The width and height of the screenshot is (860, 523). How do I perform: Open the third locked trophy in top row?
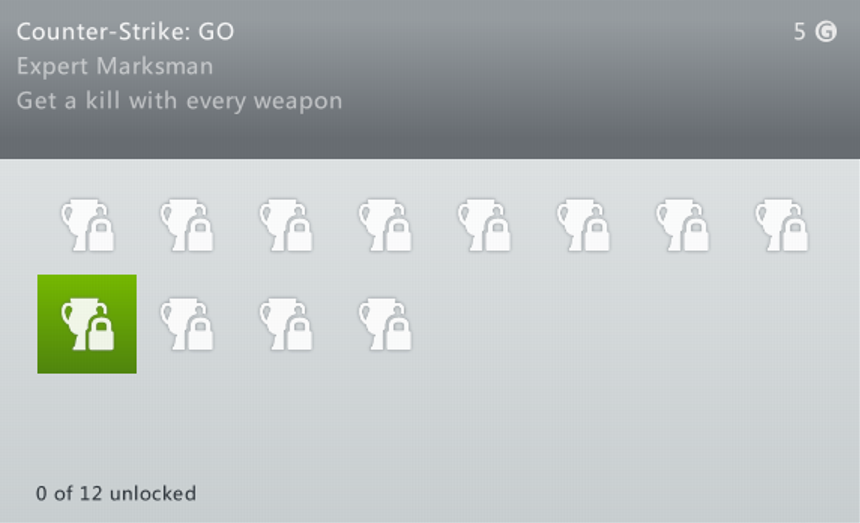click(285, 225)
